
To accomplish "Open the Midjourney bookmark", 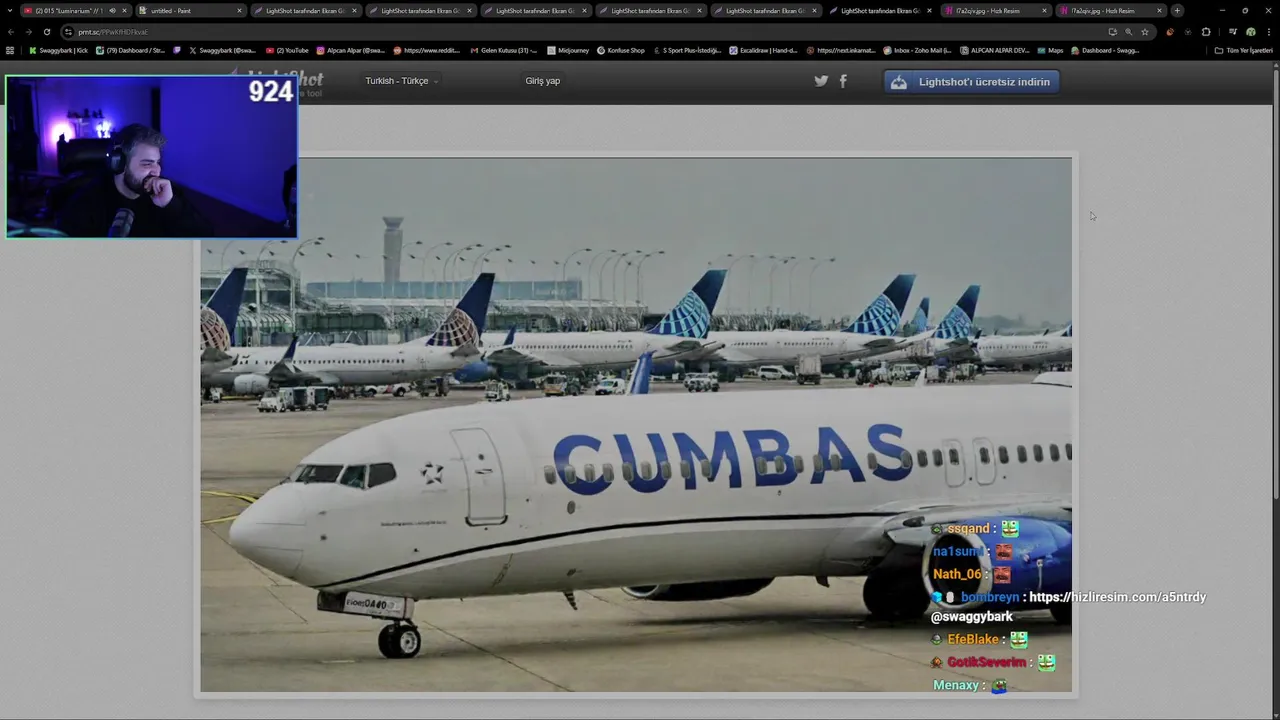I will [x=568, y=50].
